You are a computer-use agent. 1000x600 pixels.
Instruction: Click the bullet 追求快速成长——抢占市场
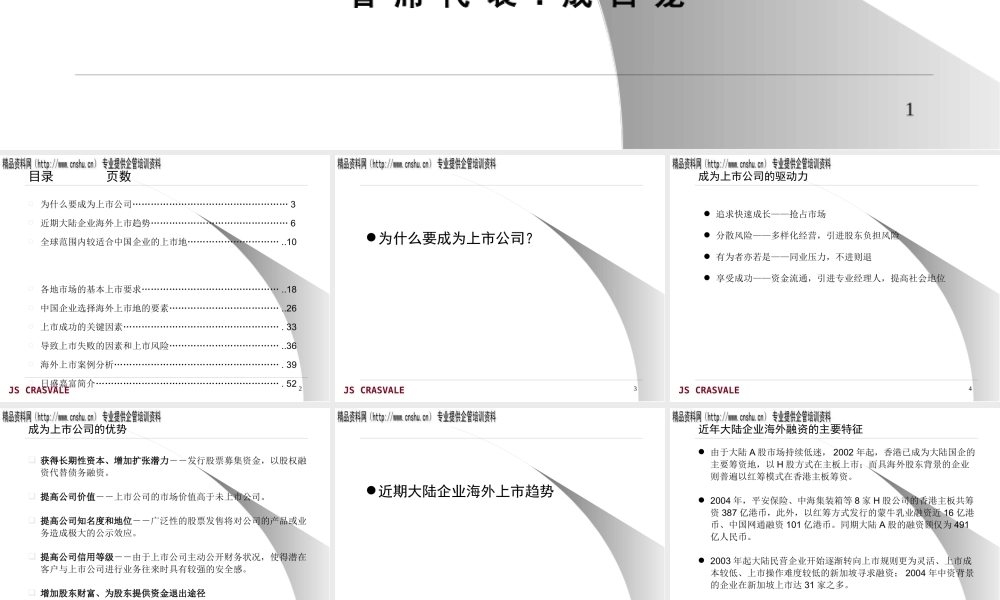pyautogui.click(x=770, y=214)
